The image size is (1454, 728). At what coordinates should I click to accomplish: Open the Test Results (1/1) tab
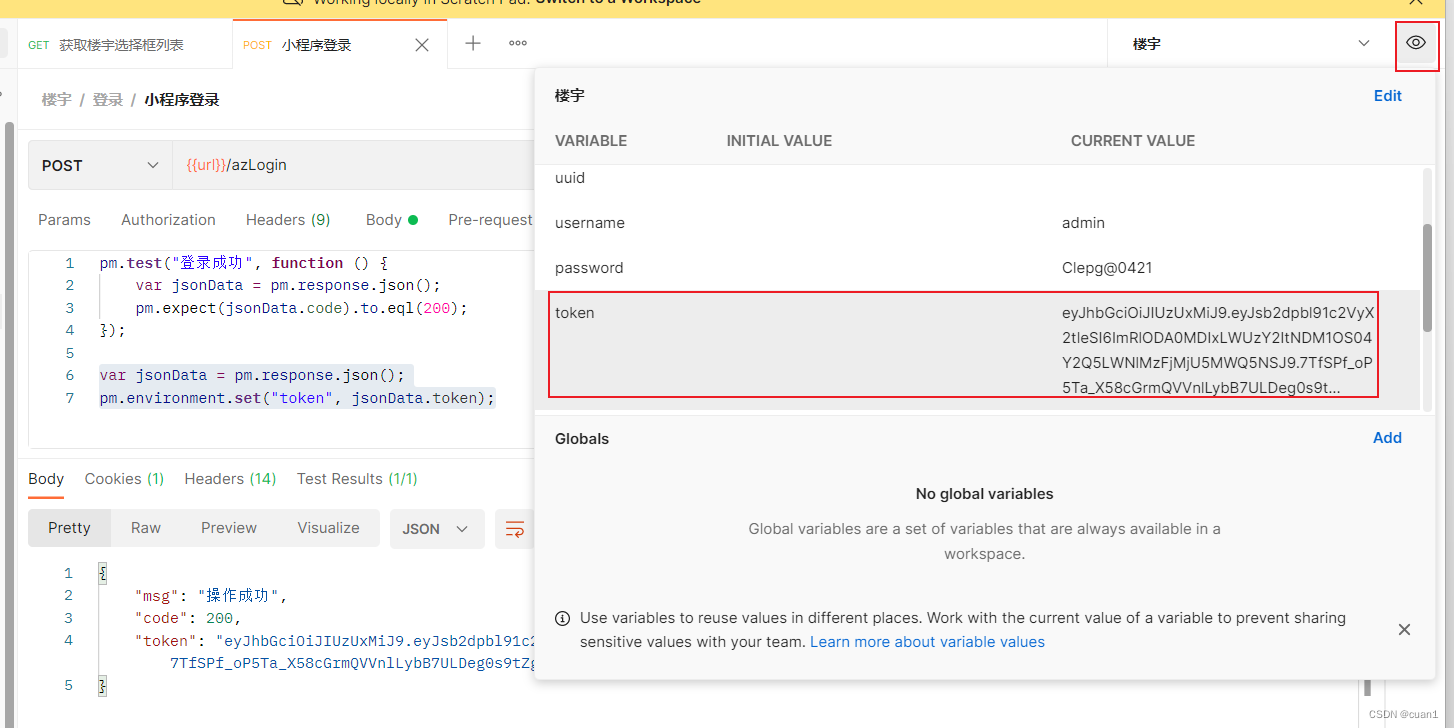click(357, 479)
